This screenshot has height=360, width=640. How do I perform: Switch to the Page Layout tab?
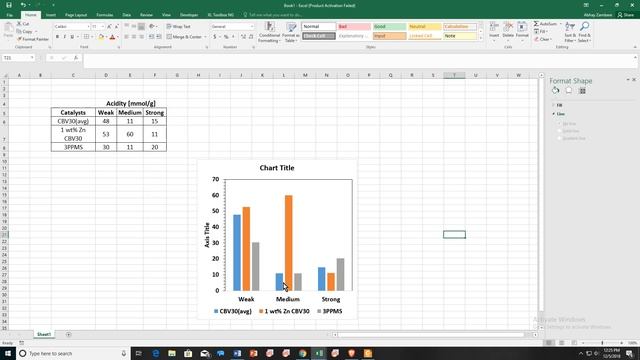[76, 15]
